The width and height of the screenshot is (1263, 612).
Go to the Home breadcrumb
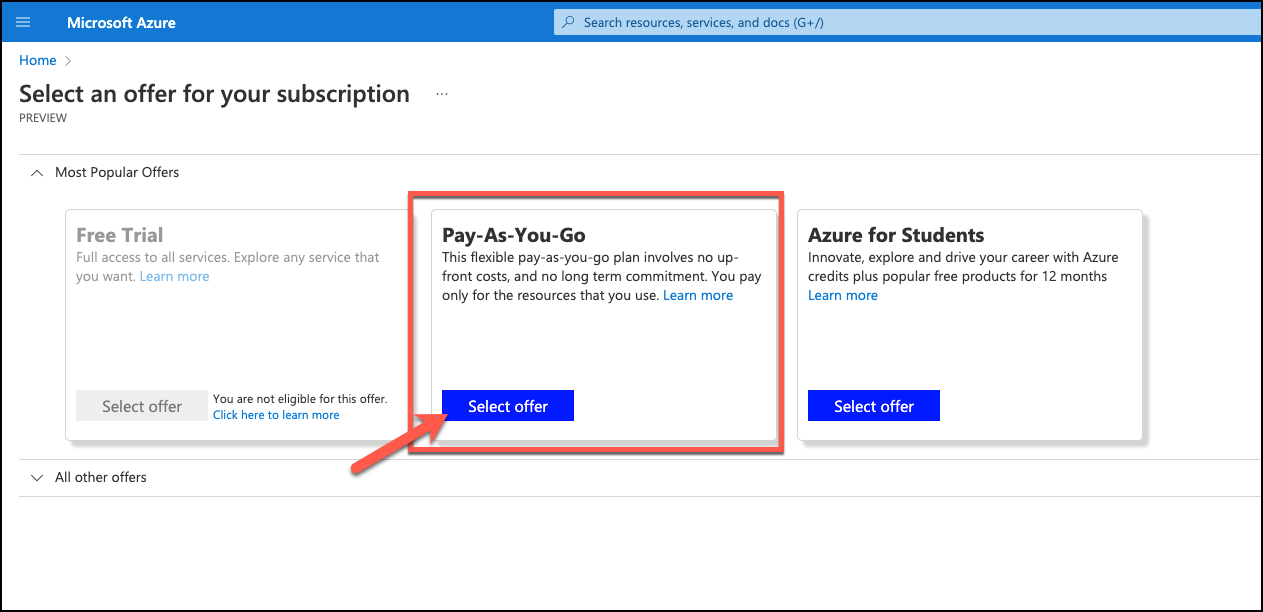(x=38, y=60)
